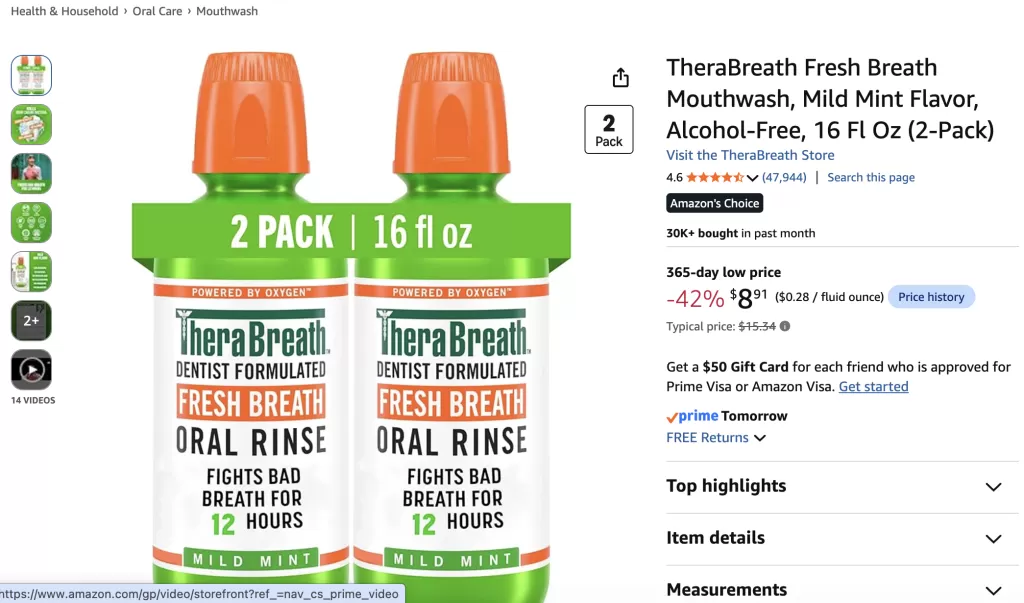Open the FREE Returns dropdown

[x=716, y=438]
